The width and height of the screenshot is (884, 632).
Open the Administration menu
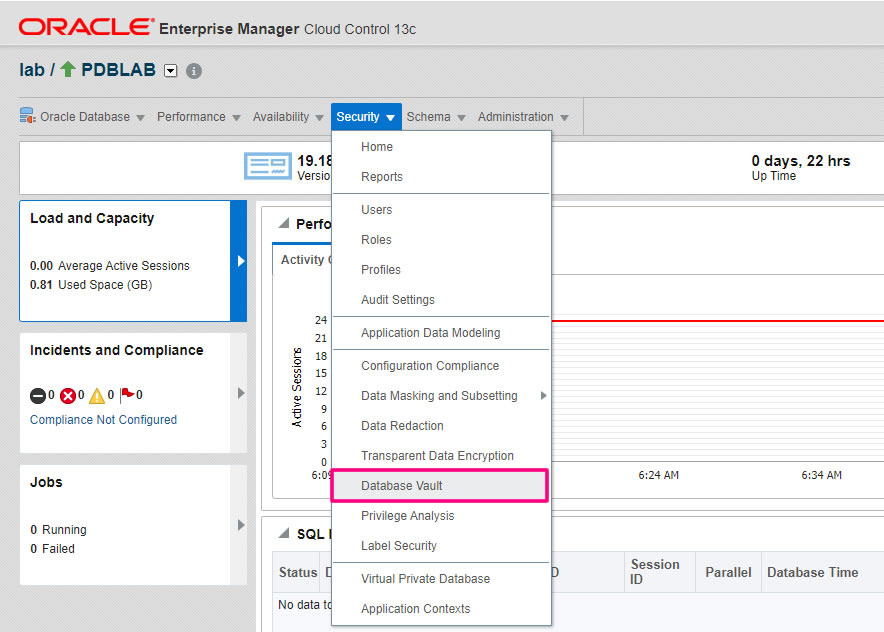click(523, 117)
